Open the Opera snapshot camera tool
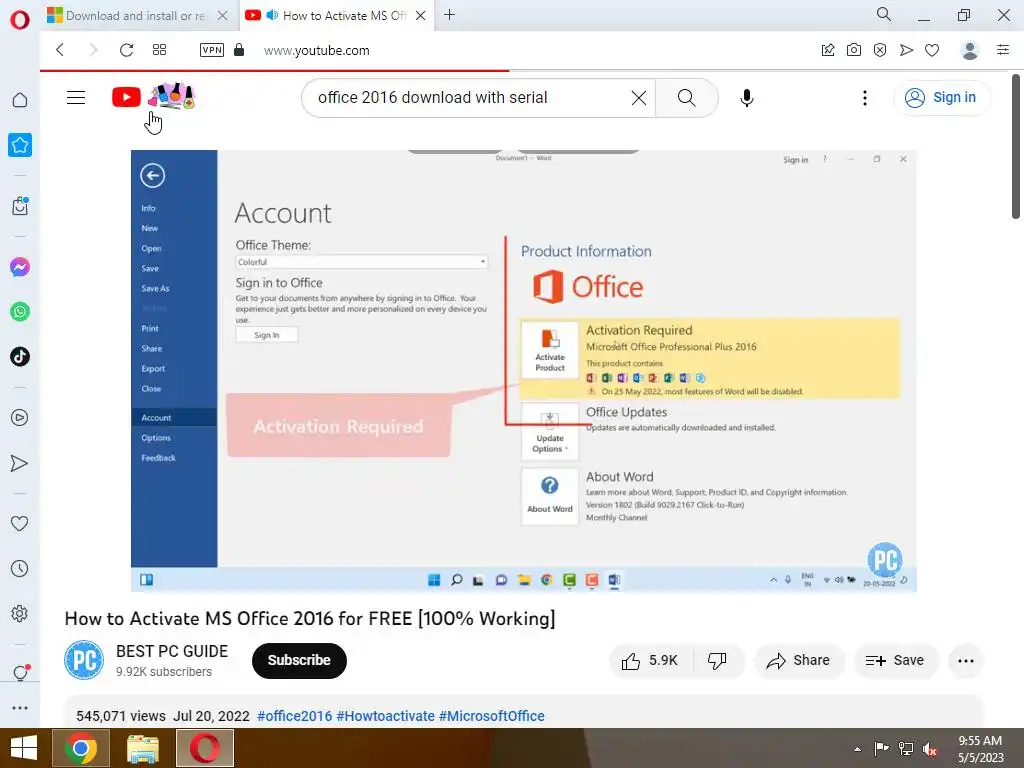The width and height of the screenshot is (1024, 768). (854, 50)
